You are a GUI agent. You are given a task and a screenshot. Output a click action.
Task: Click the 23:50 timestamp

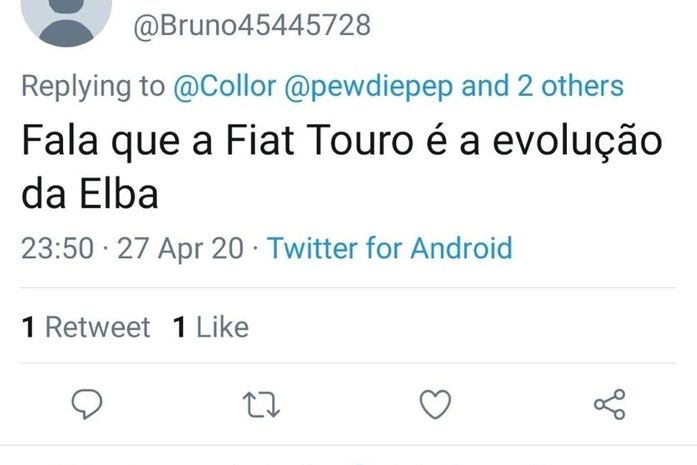pyautogui.click(x=57, y=247)
